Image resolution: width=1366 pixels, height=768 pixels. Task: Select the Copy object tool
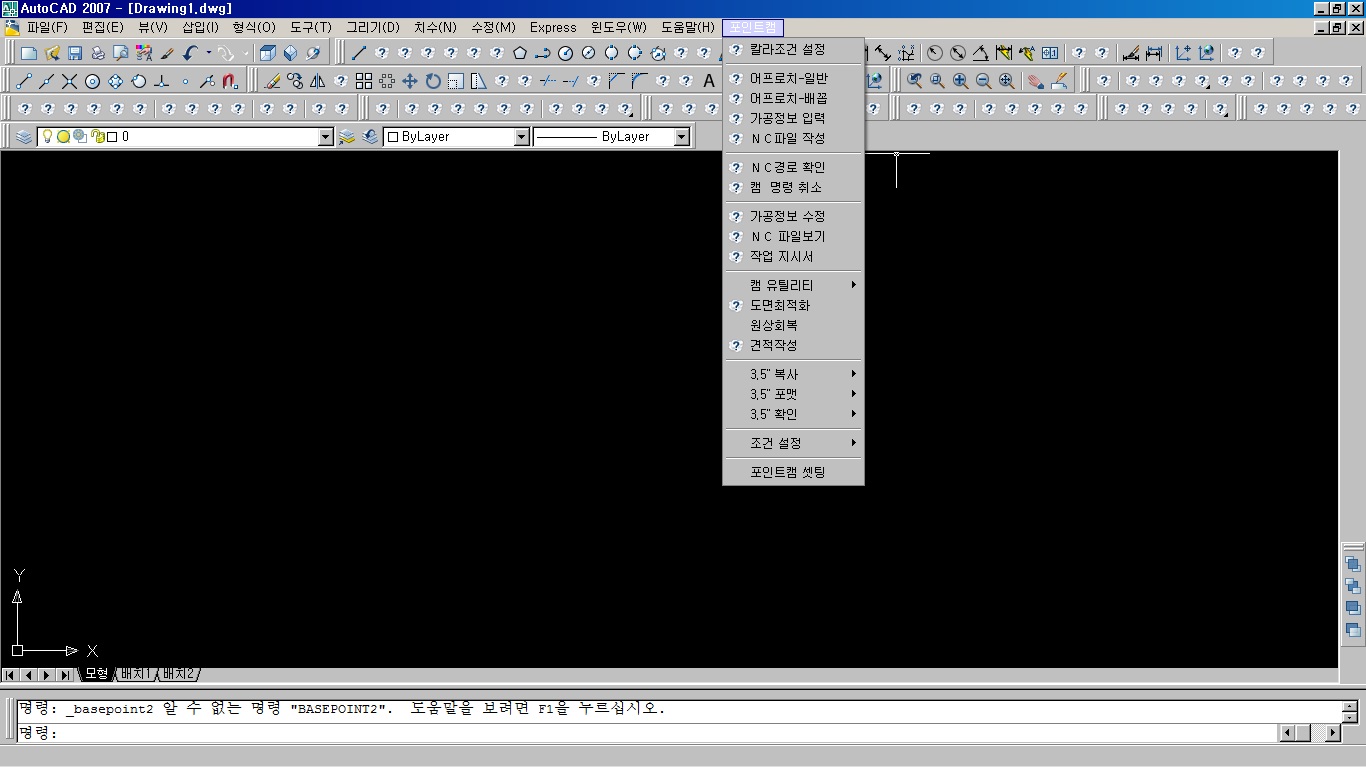294,81
